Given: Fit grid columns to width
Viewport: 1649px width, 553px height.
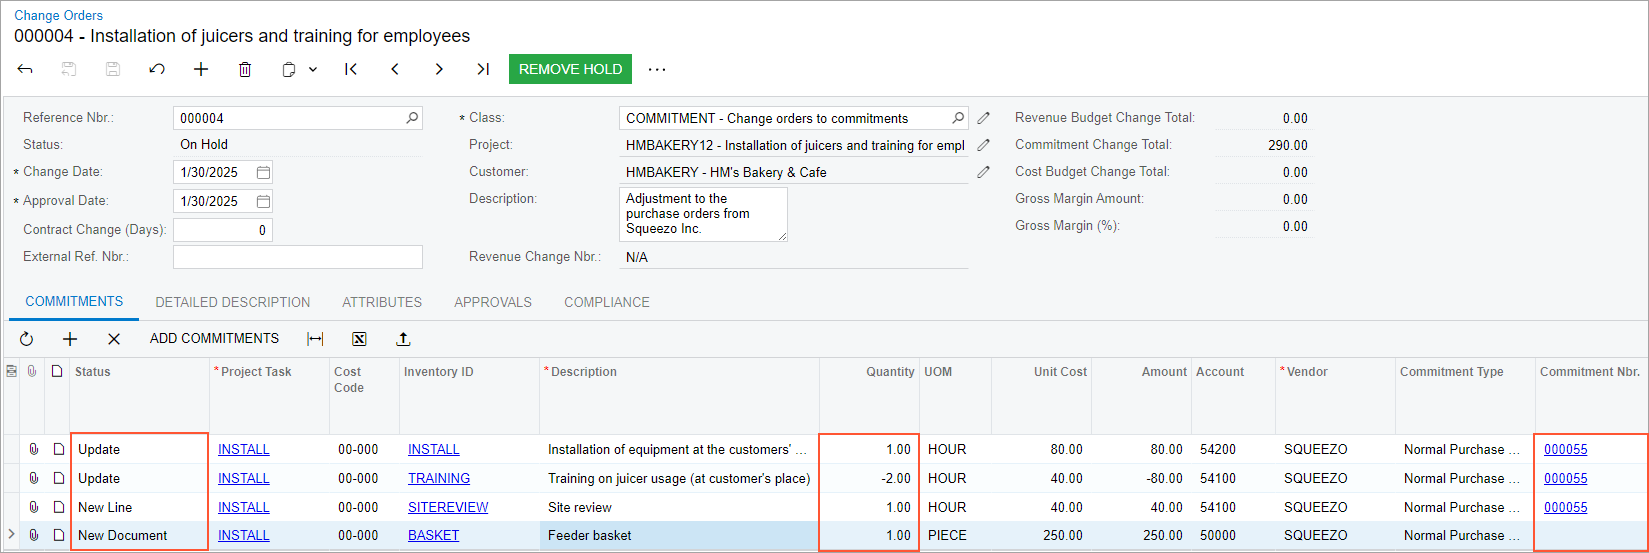Looking at the screenshot, I should [315, 339].
